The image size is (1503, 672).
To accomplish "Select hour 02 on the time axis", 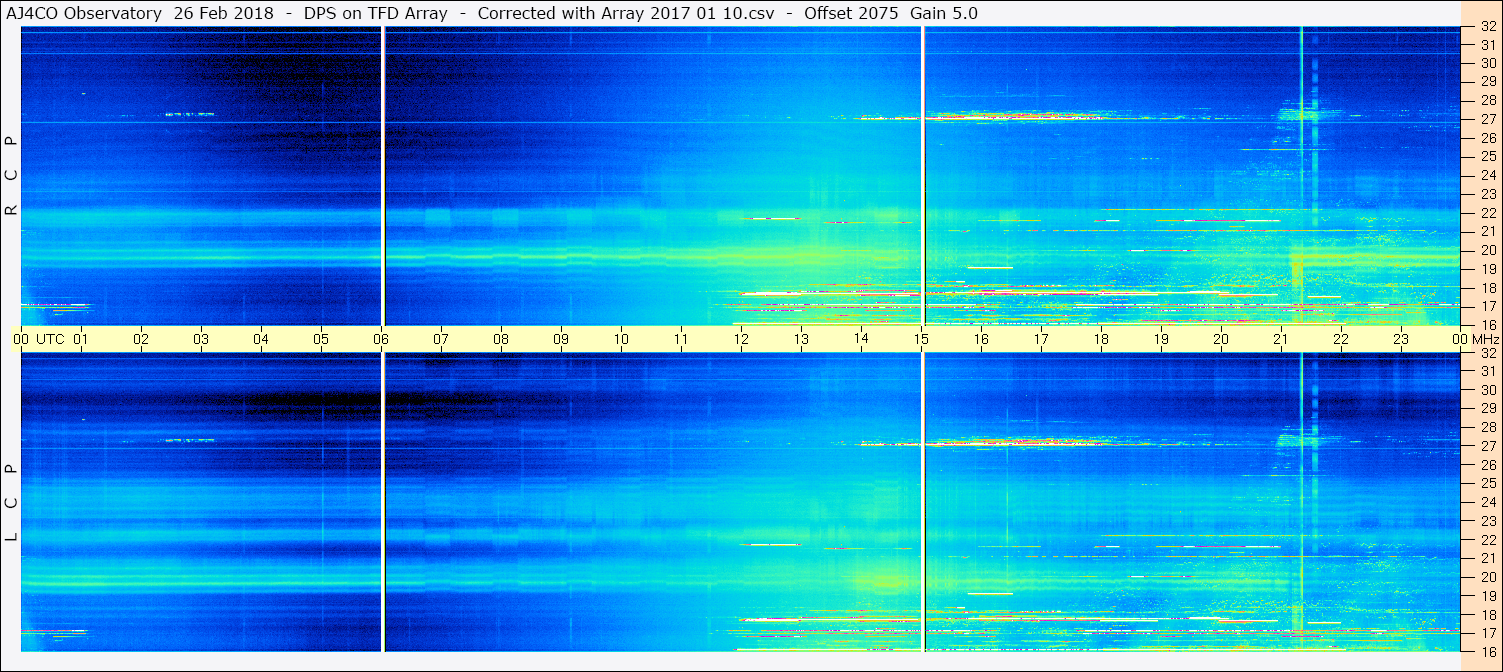I will (141, 339).
